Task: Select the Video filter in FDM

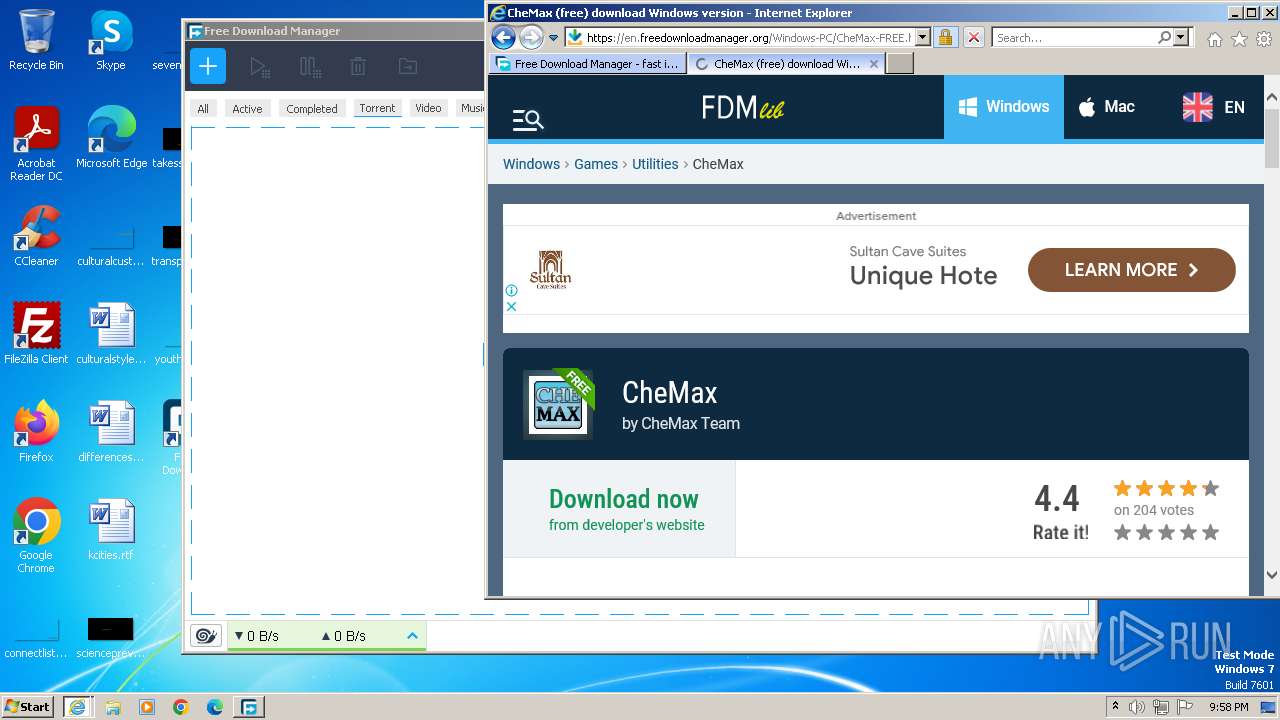Action: tap(428, 108)
